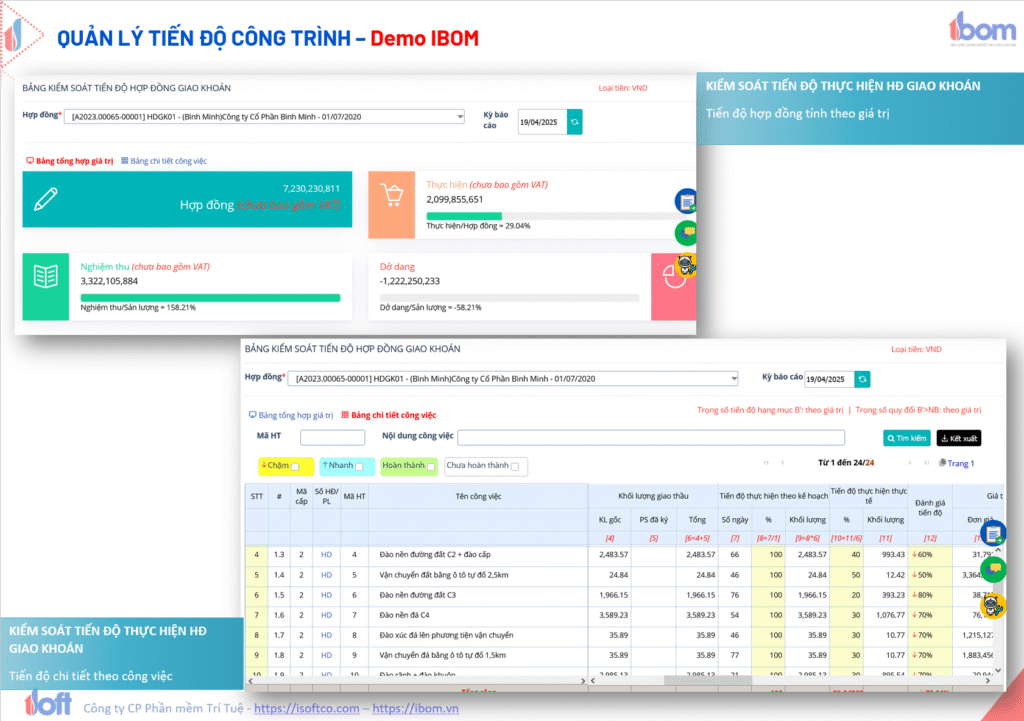Go to the next page arrow in pagination
Image resolution: width=1024 pixels, height=721 pixels.
[910, 463]
